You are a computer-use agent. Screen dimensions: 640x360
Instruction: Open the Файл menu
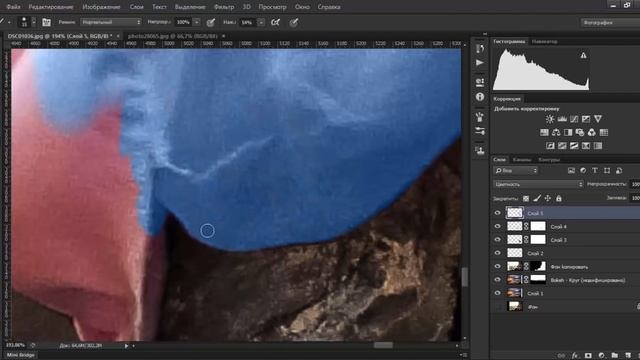click(x=13, y=7)
